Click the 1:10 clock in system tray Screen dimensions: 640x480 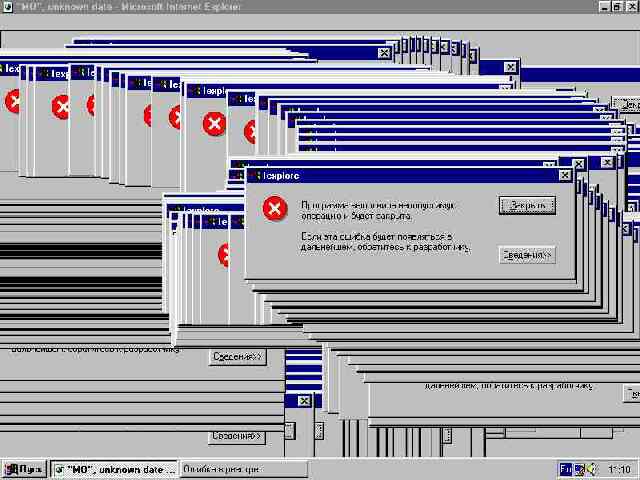pyautogui.click(x=619, y=469)
